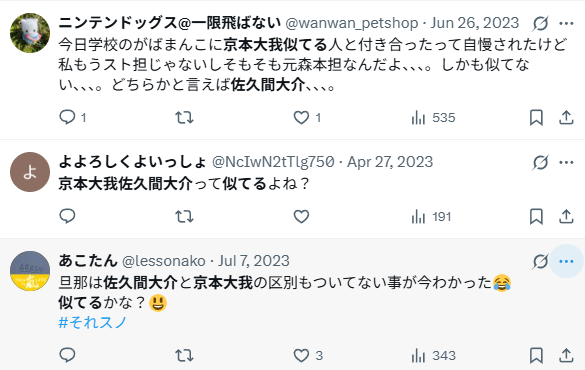The width and height of the screenshot is (585, 370).
Task: Open highlighted more menu on lessonako tweet
Action: [566, 261]
